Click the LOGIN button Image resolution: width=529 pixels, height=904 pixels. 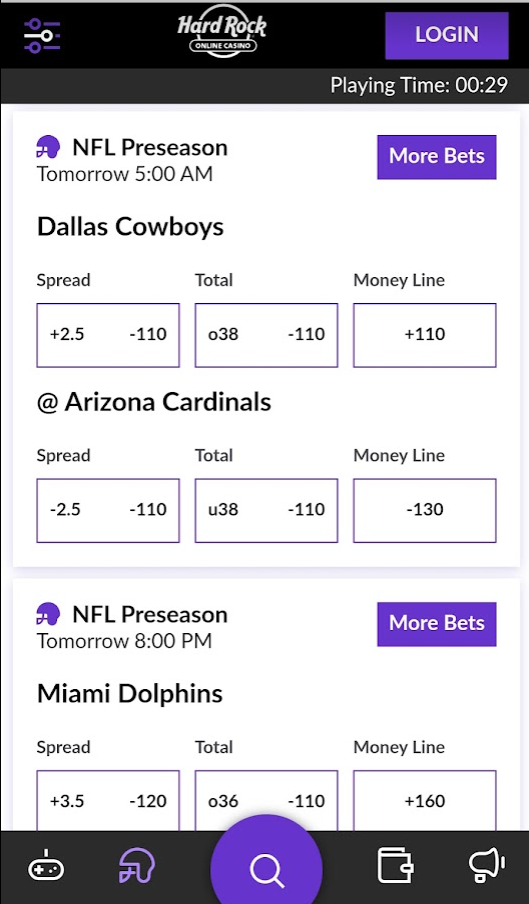(447, 35)
